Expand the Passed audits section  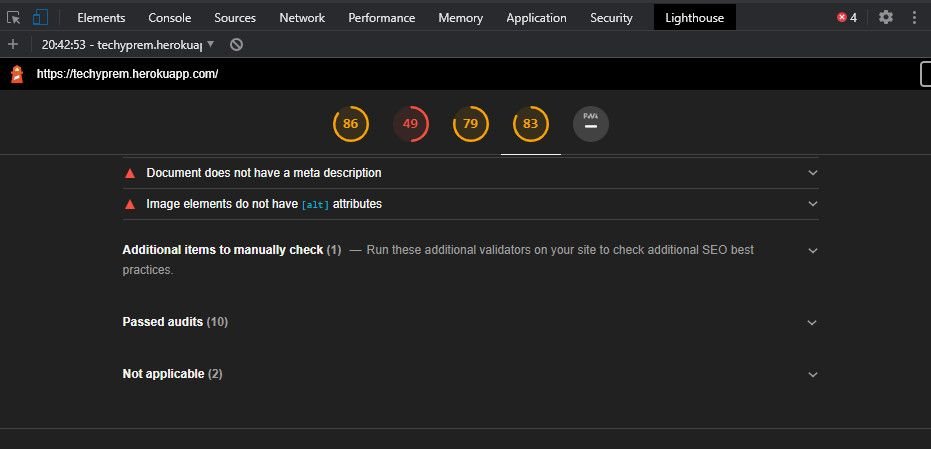tap(812, 323)
